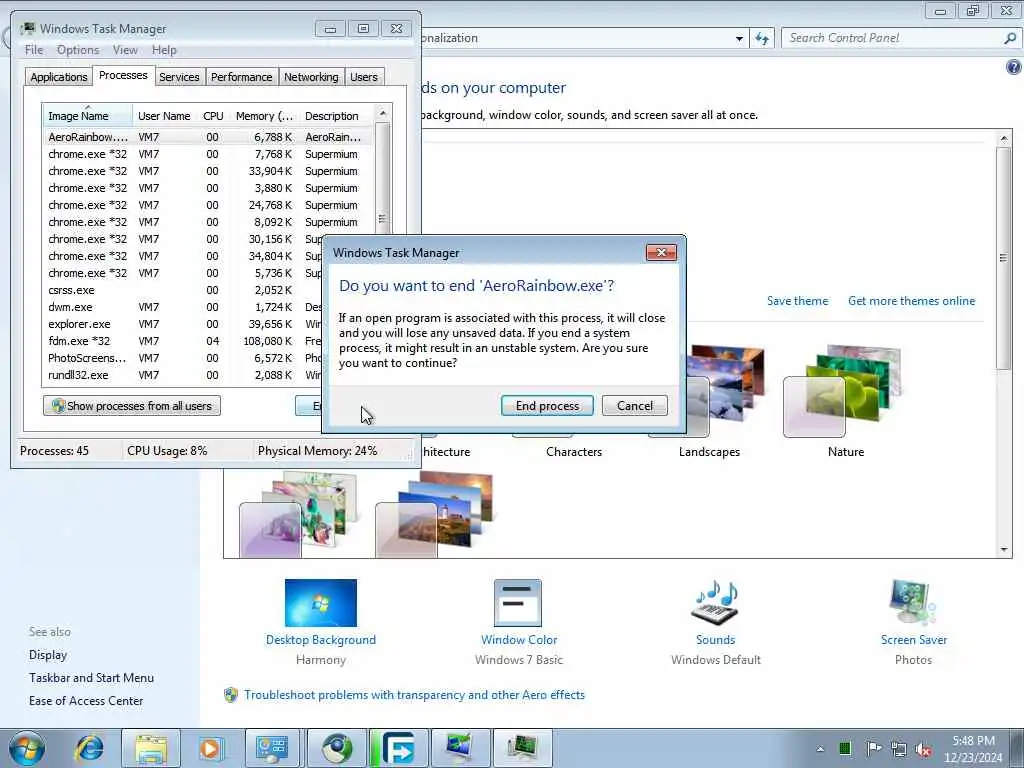Select the explorer.exe process row
Image resolution: width=1024 pixels, height=768 pixels.
tap(183, 324)
